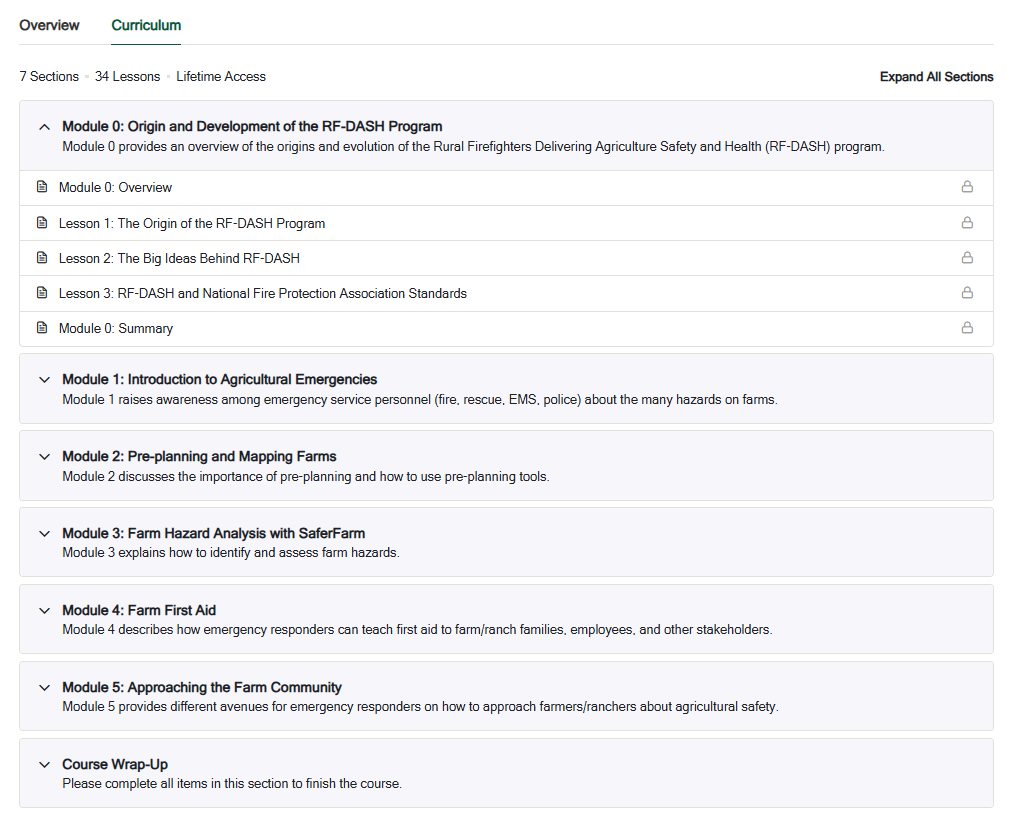Switch to the Overview tab
The height and width of the screenshot is (832, 1009).
(x=49, y=25)
